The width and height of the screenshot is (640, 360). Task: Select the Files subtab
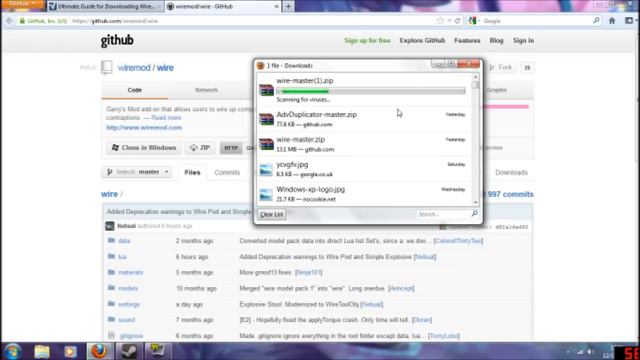coord(192,173)
